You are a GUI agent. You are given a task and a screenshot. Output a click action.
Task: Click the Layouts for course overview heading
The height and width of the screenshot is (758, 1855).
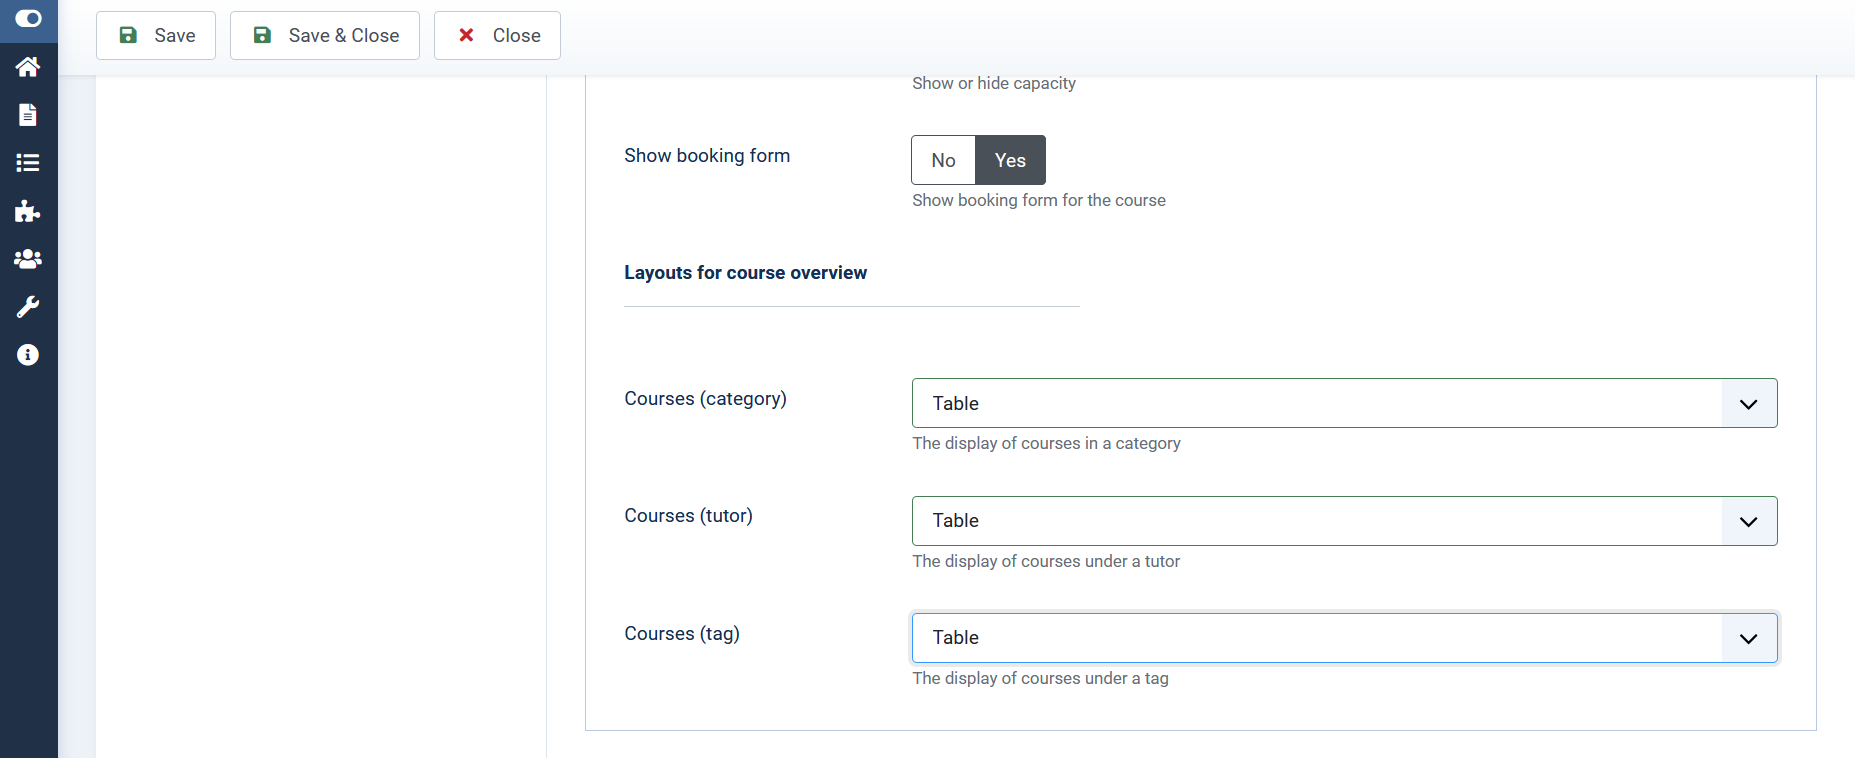pos(745,273)
